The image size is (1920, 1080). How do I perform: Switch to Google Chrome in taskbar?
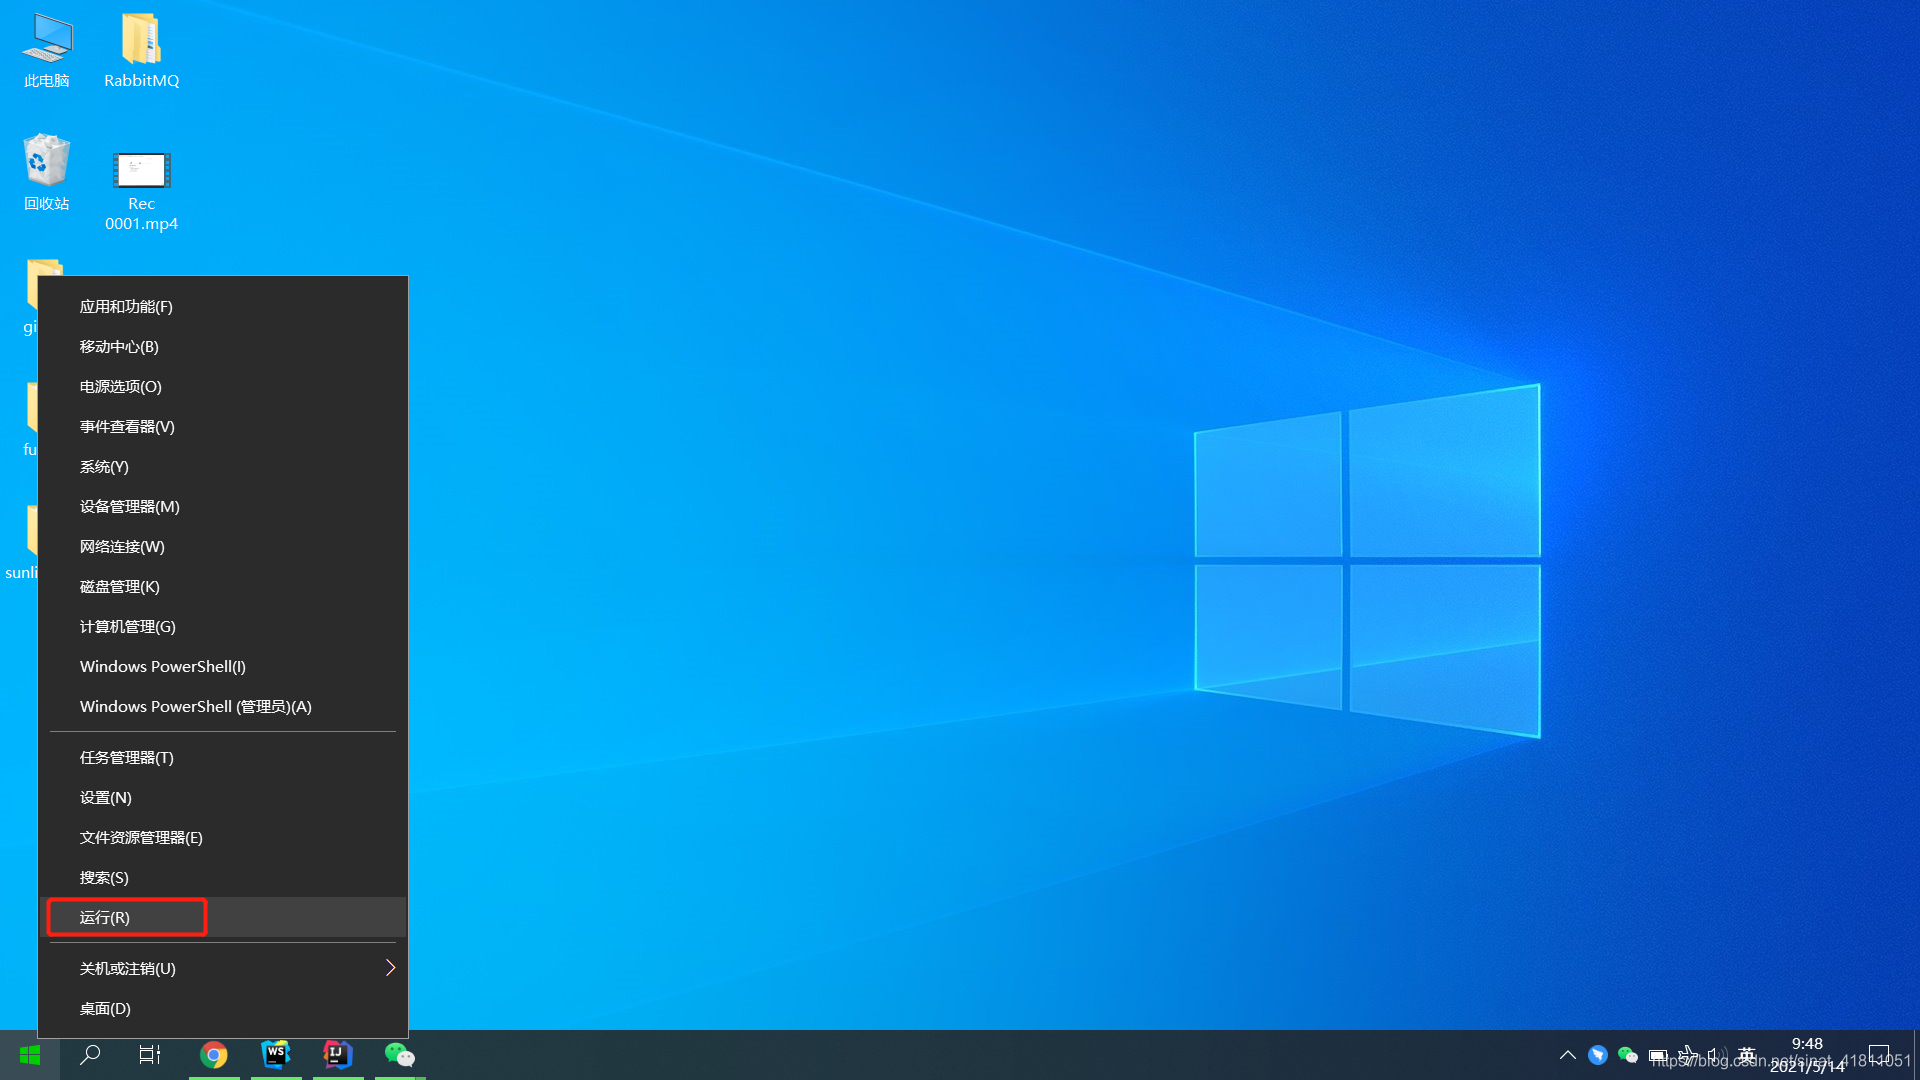pyautogui.click(x=214, y=1055)
